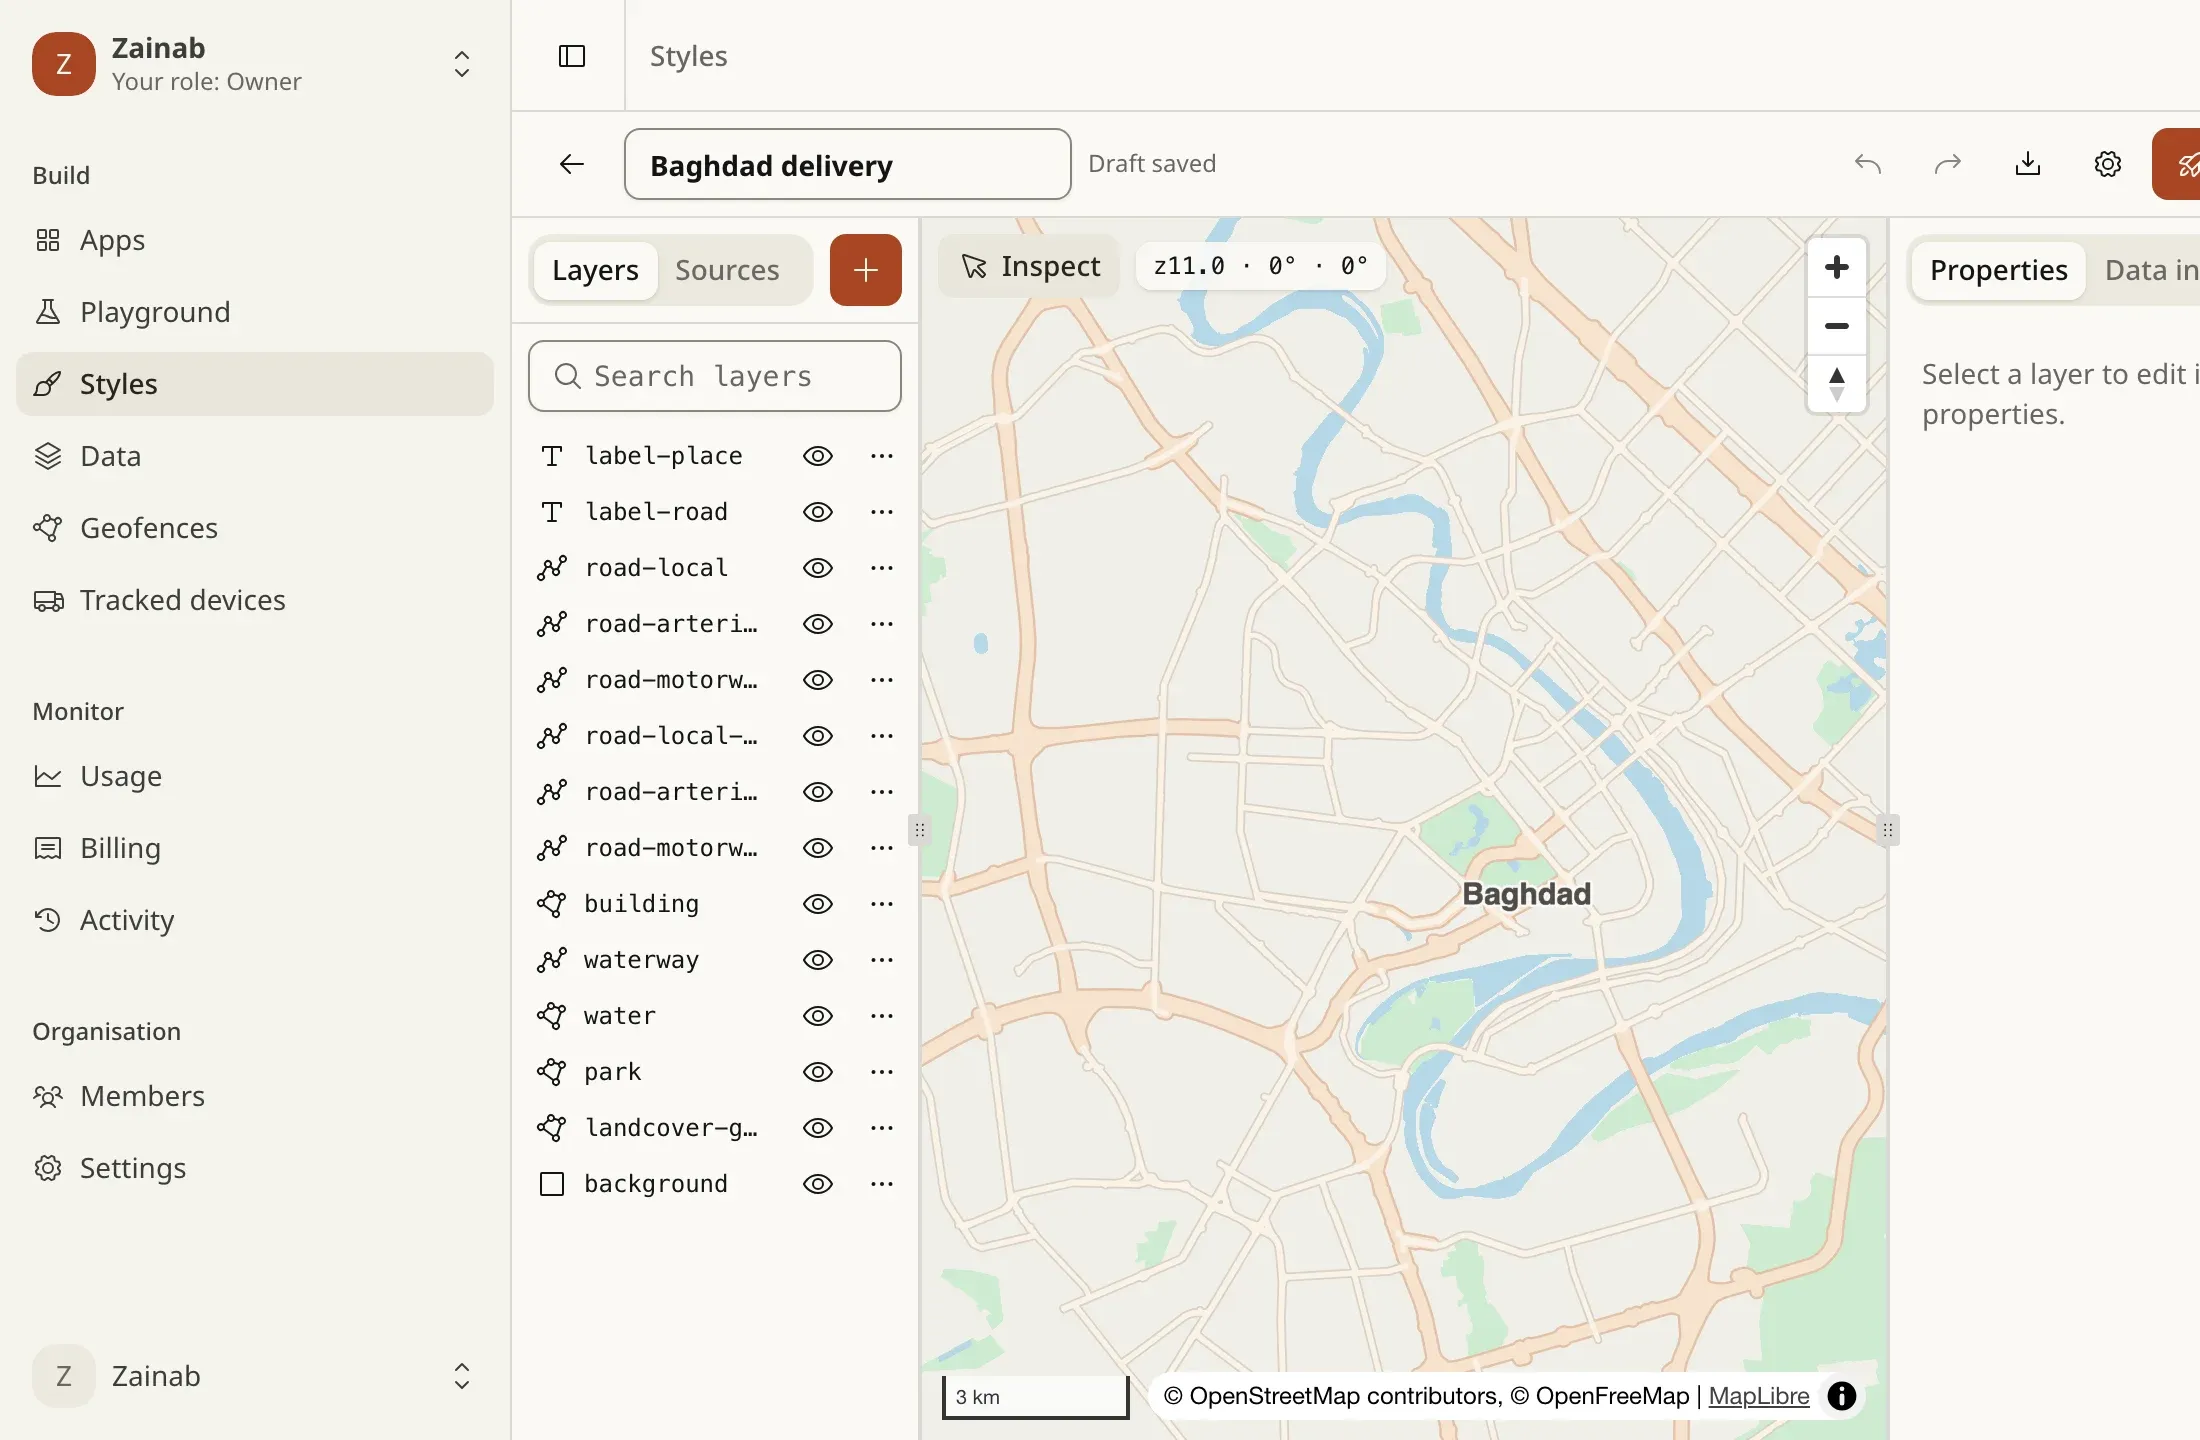Toggle visibility of water layer
The width and height of the screenshot is (2200, 1440).
(817, 1016)
